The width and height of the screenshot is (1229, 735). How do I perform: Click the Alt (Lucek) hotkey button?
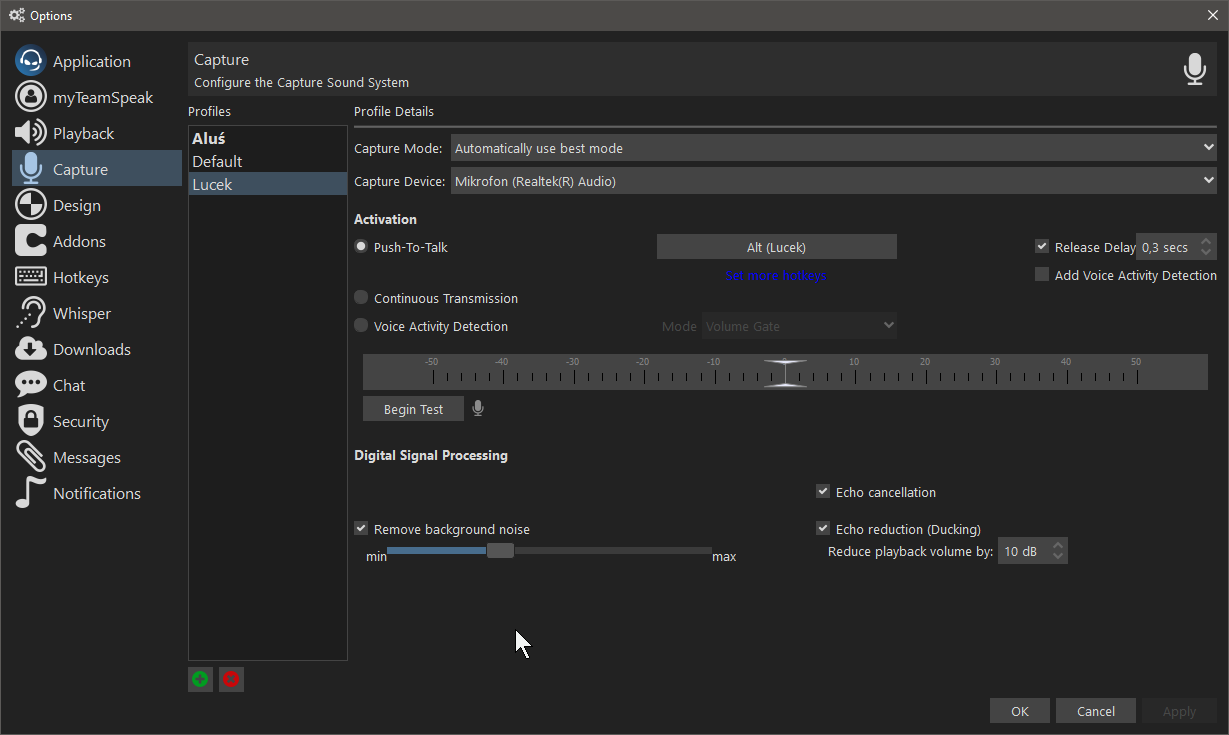(776, 247)
